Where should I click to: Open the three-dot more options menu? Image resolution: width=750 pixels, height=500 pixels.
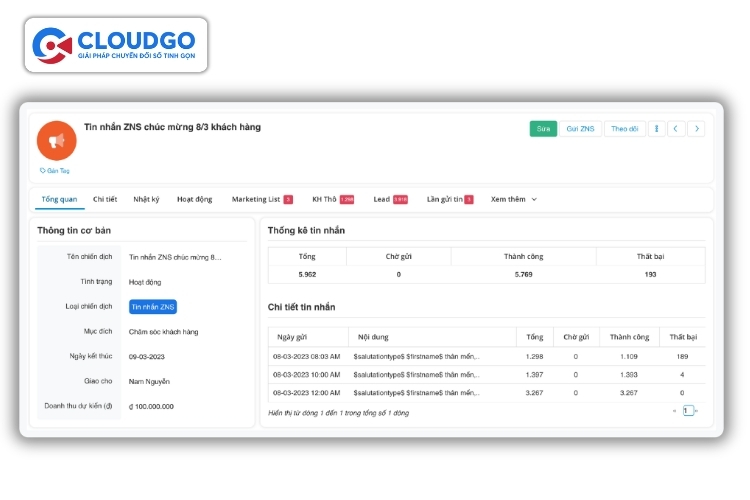656,129
